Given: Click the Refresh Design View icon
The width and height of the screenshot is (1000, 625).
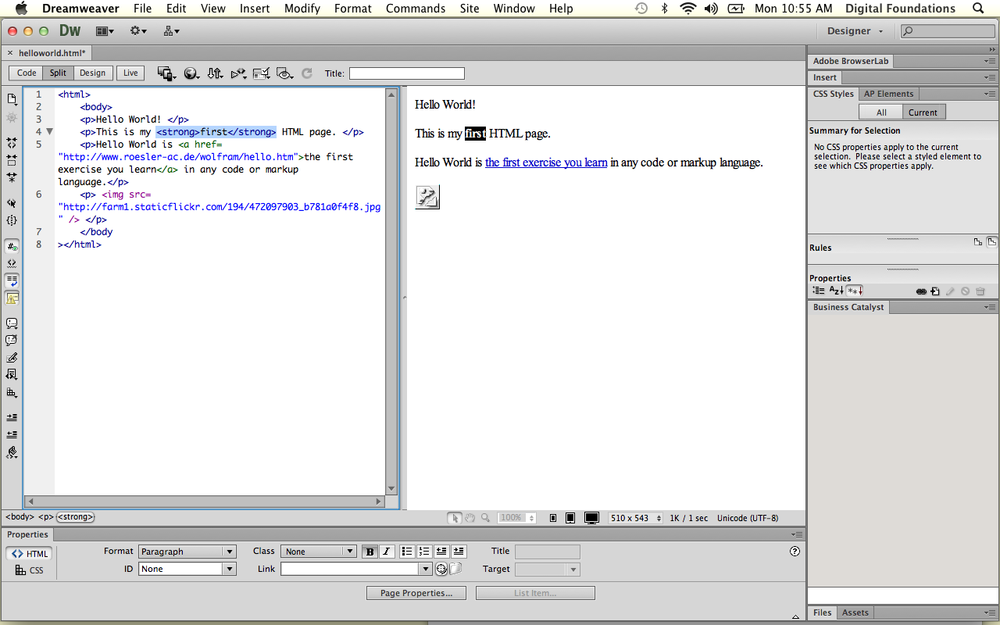Looking at the screenshot, I should click(307, 73).
